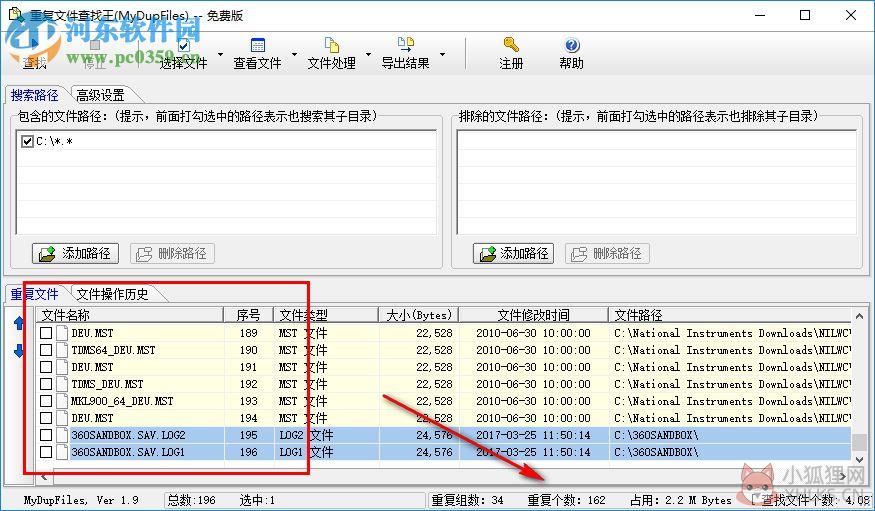Select the TDMS_DEU.MST file name

(107, 384)
